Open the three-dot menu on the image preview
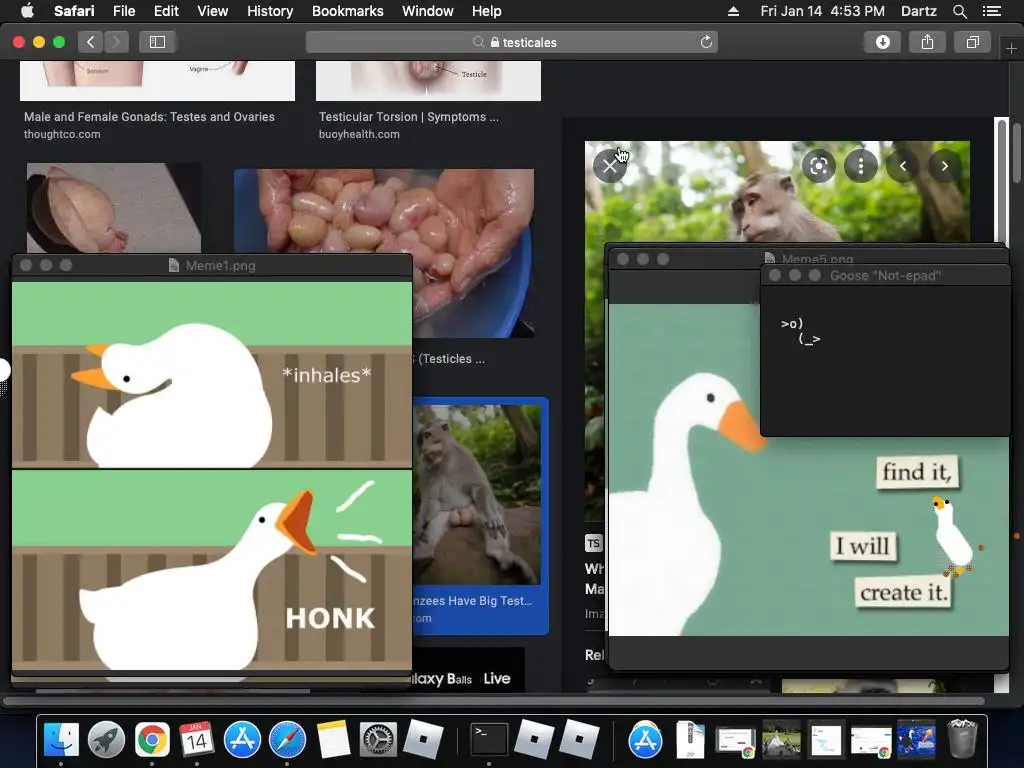Image resolution: width=1024 pixels, height=768 pixels. coord(861,166)
